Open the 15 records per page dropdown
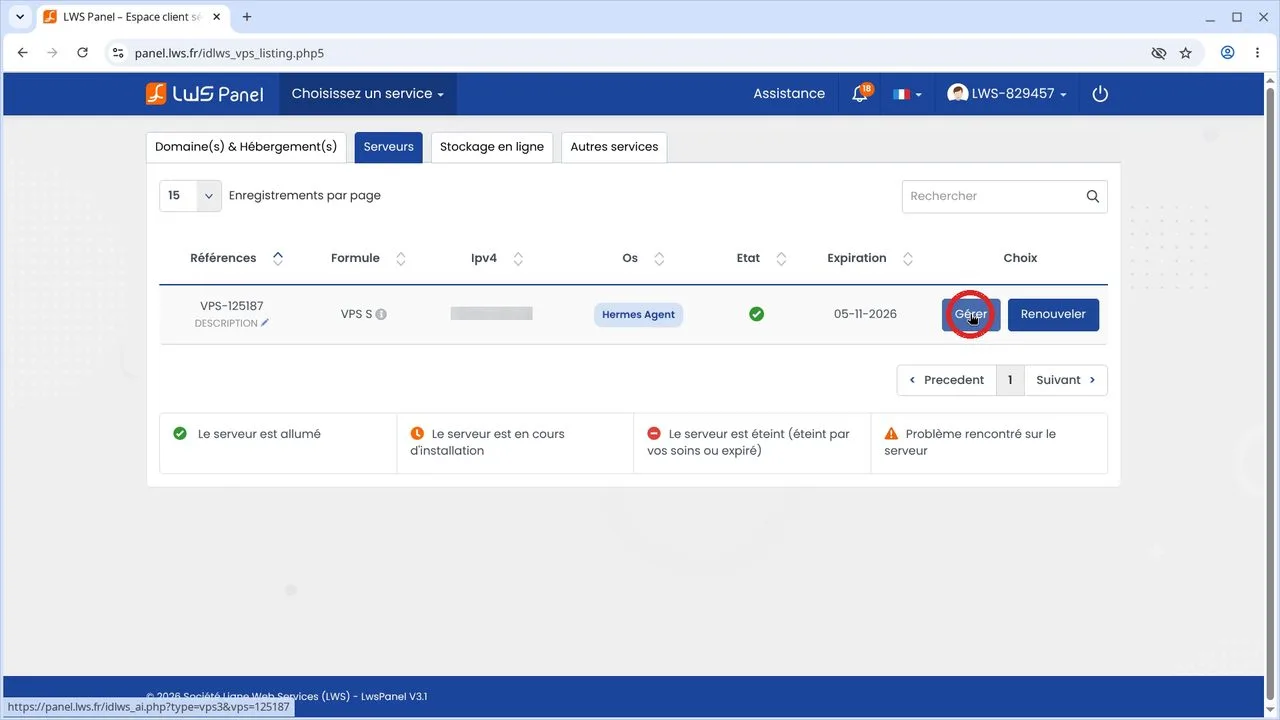This screenshot has height=720, width=1280. click(x=190, y=196)
